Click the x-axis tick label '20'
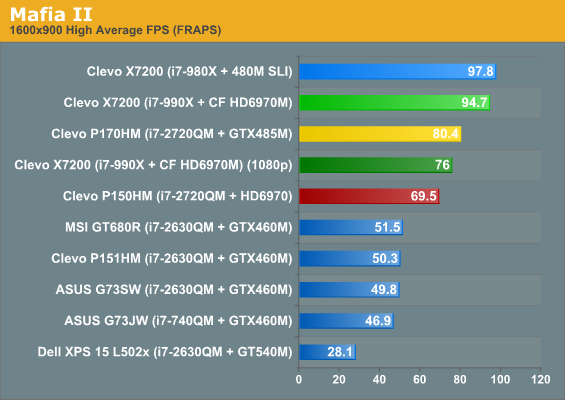 tap(339, 379)
